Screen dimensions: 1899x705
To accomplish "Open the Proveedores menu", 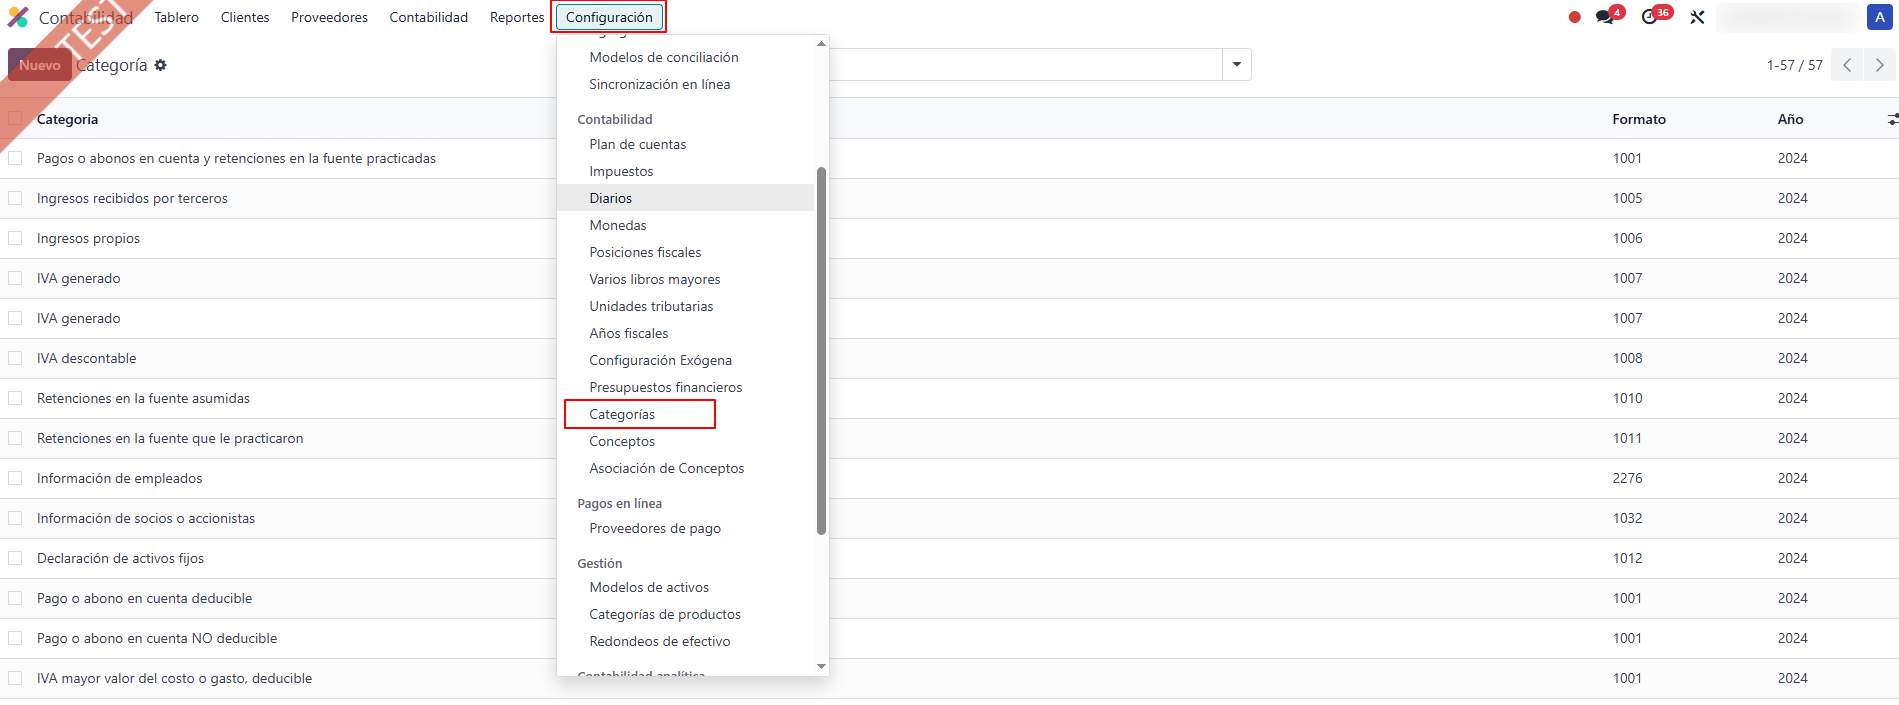I will click(x=329, y=17).
